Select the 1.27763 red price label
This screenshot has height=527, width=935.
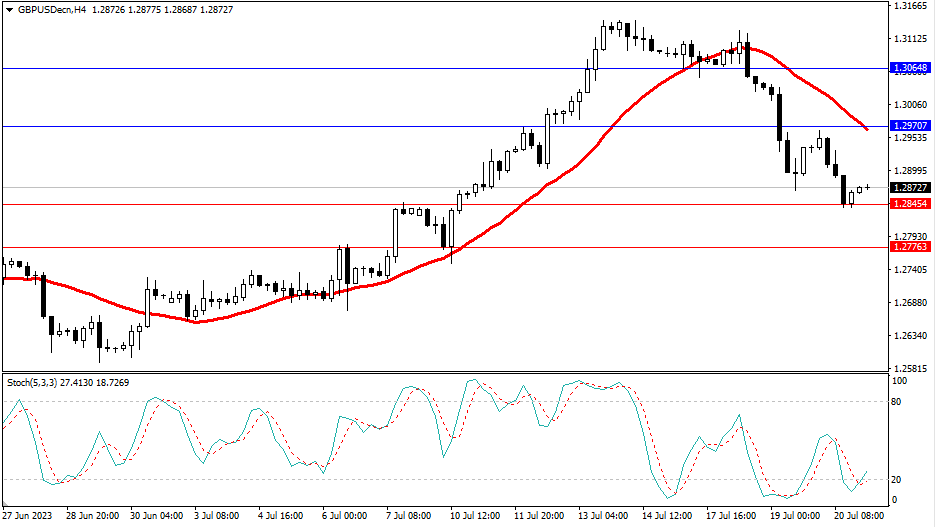[x=910, y=246]
